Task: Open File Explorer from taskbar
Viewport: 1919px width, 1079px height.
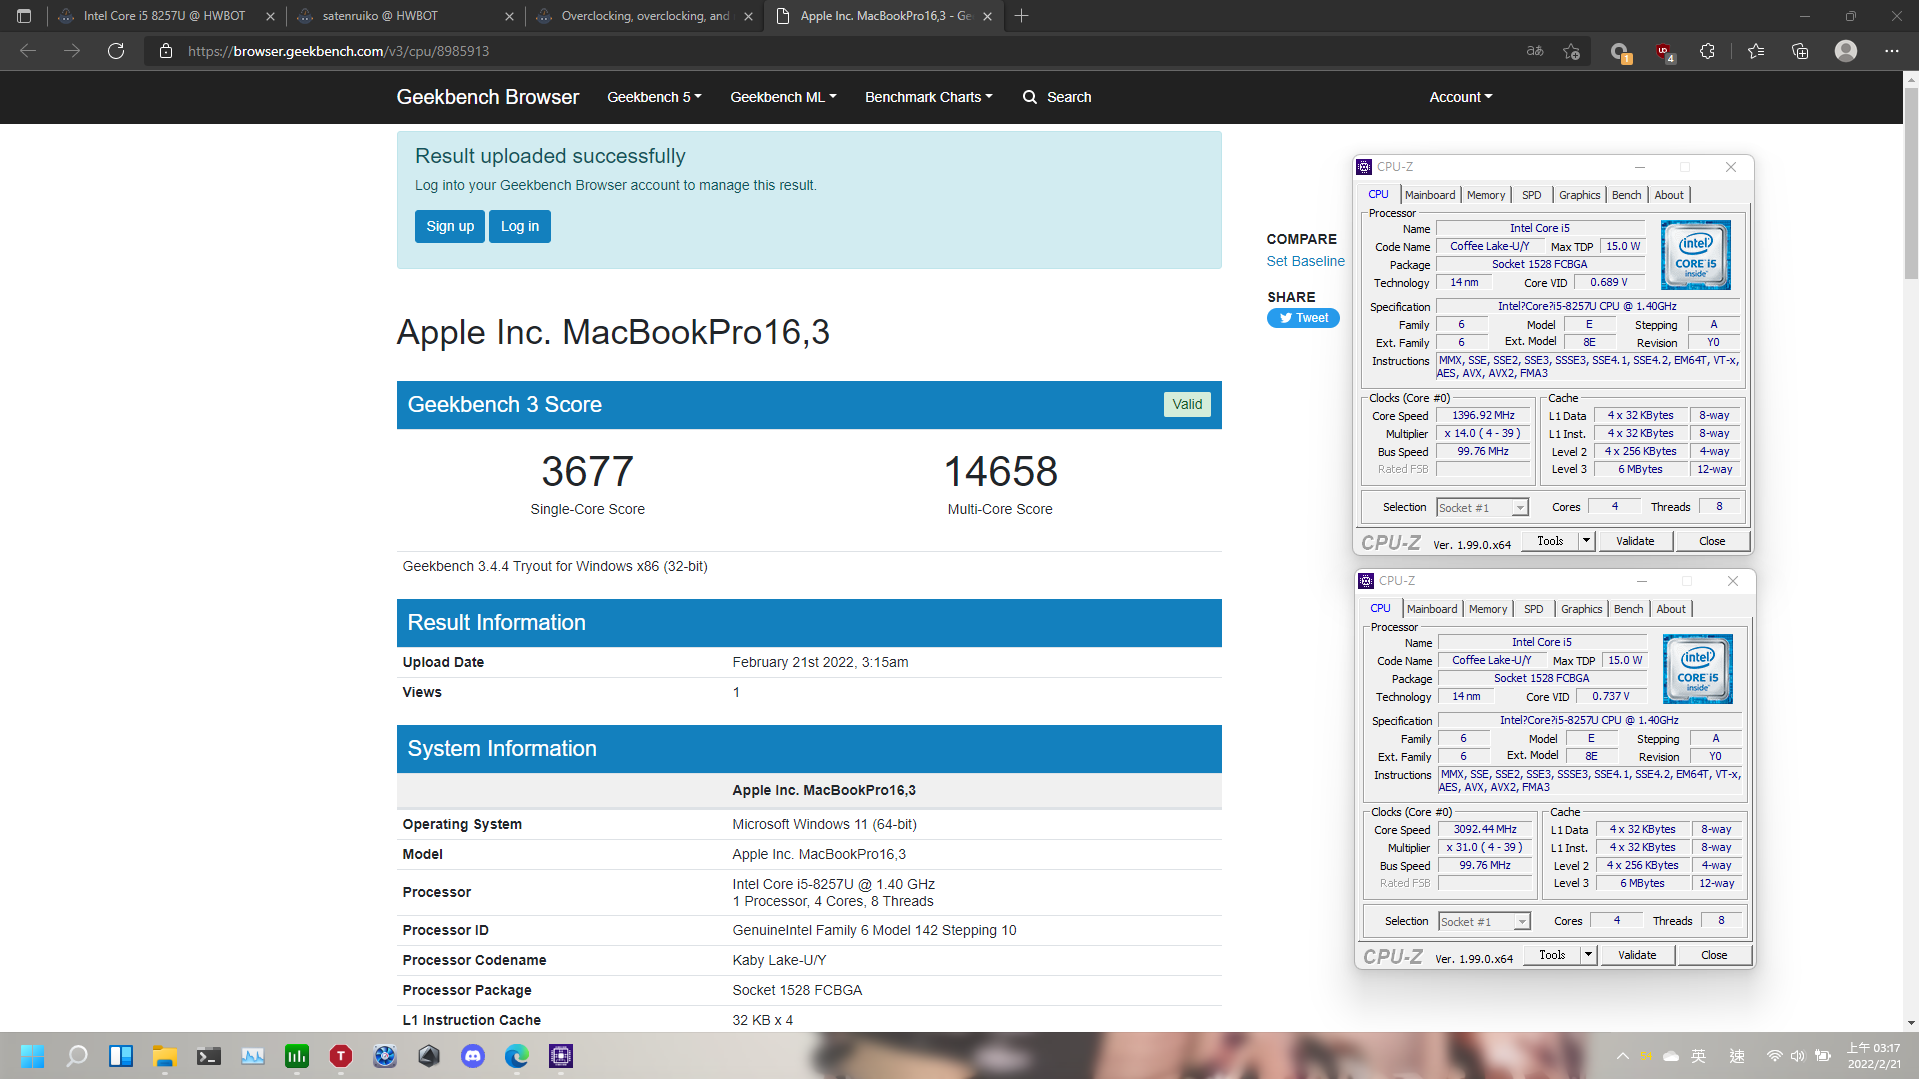Action: click(165, 1056)
